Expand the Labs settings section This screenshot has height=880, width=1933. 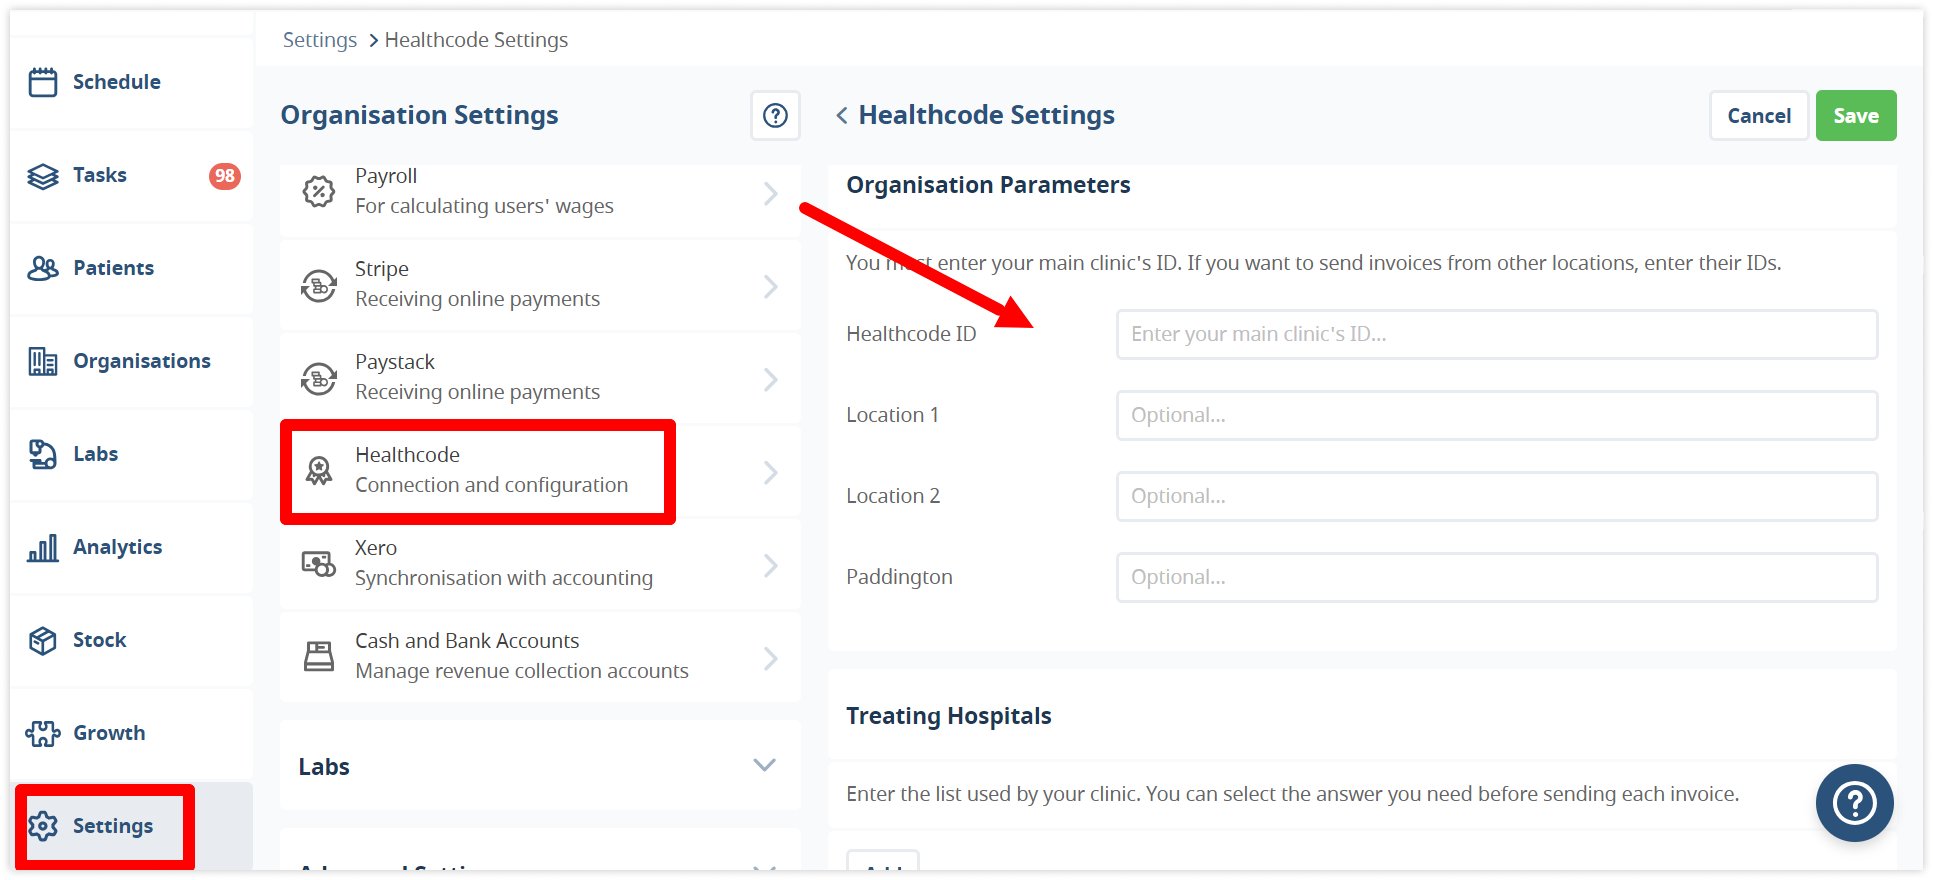[764, 766]
